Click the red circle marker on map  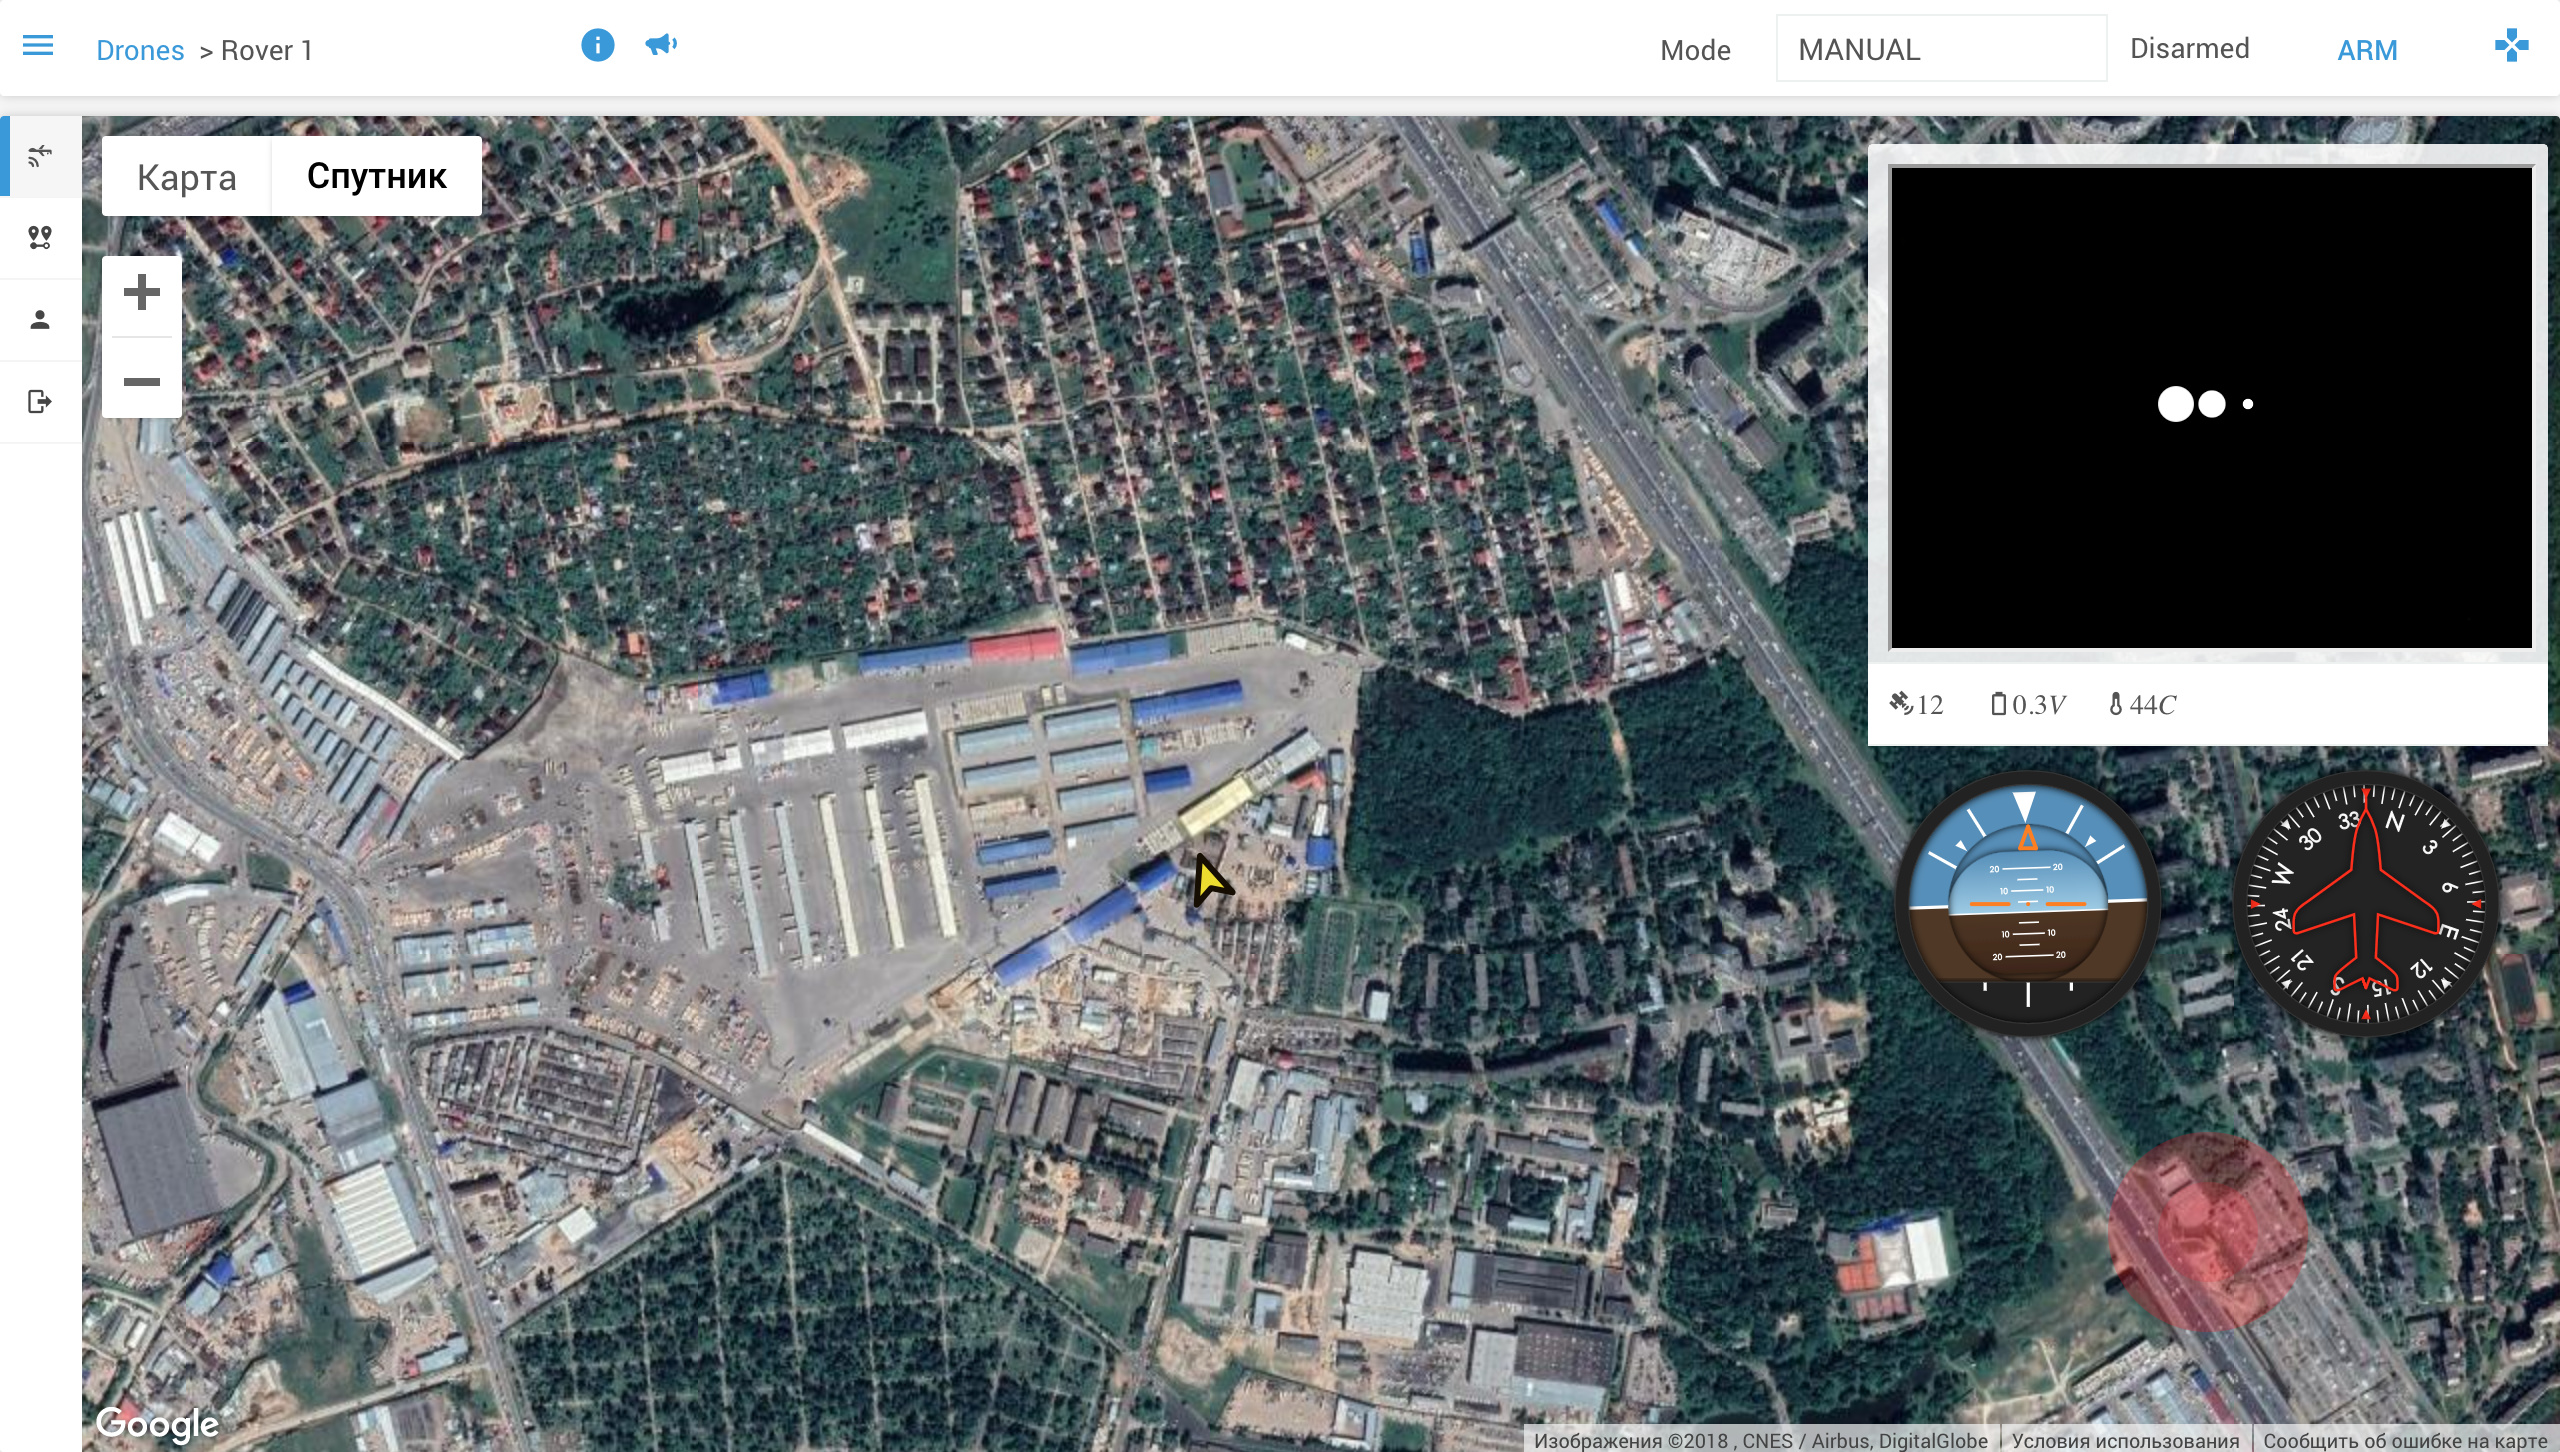[2208, 1232]
